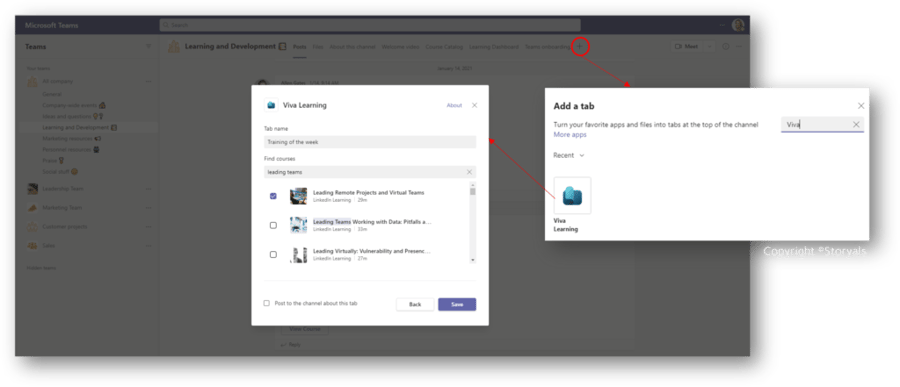The height and width of the screenshot is (387, 900).
Task: Open the Meet button dropdown arrow
Action: click(x=709, y=47)
